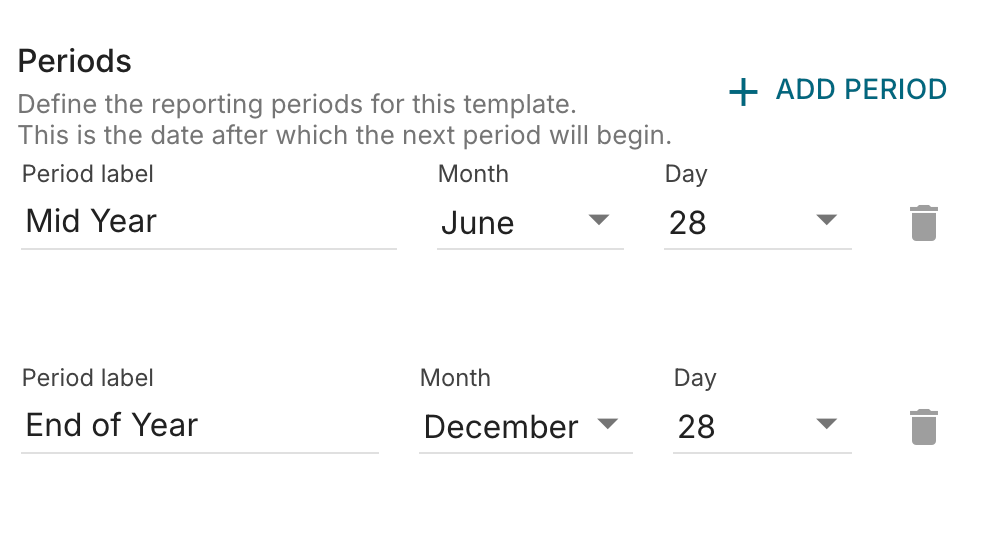Image resolution: width=996 pixels, height=554 pixels.
Task: Focus the End of Year period label field
Action: click(x=200, y=426)
